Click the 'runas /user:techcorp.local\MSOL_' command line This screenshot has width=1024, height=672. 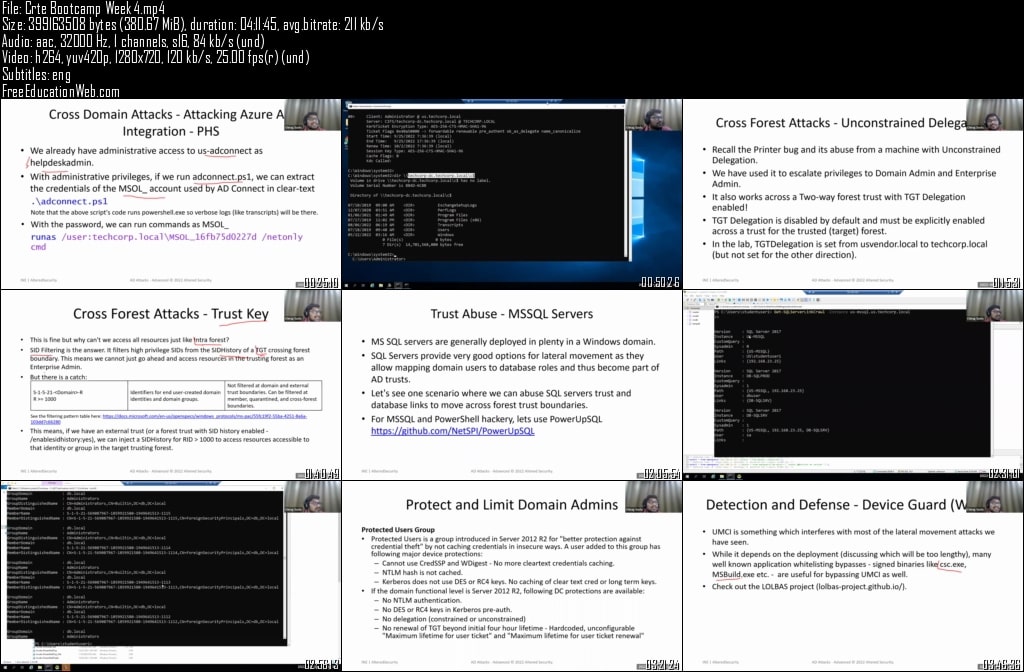tap(167, 242)
